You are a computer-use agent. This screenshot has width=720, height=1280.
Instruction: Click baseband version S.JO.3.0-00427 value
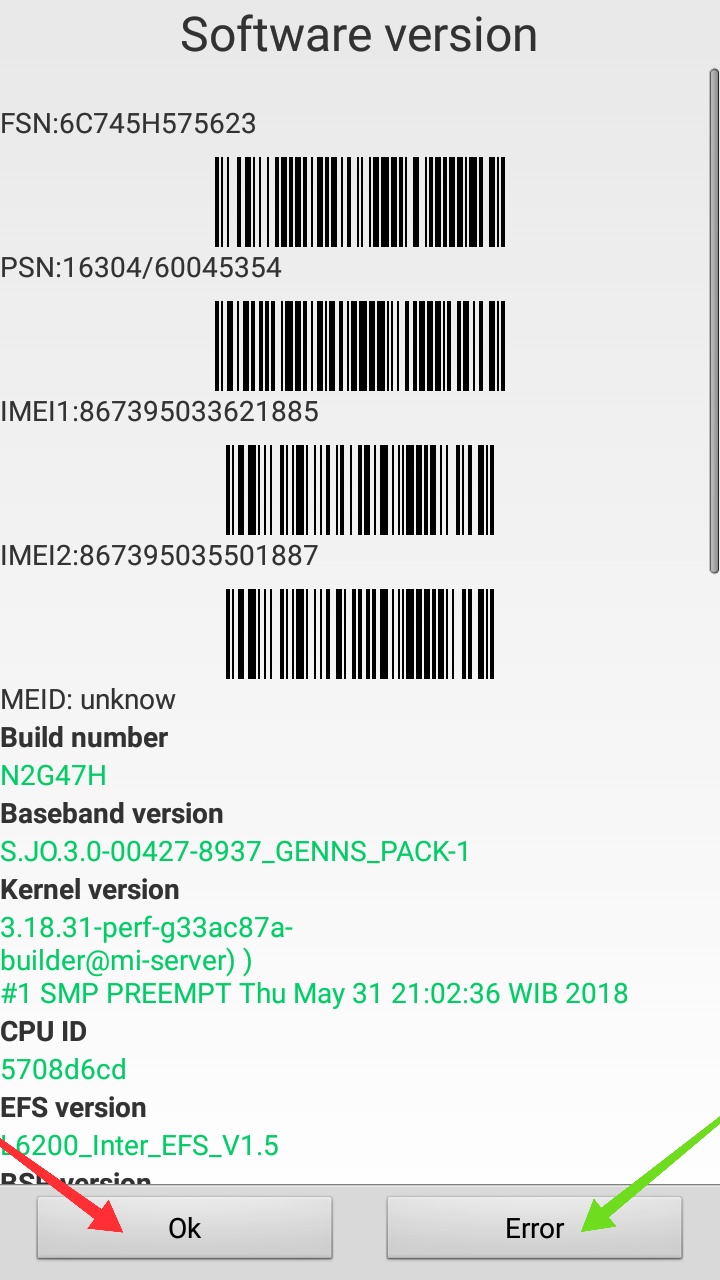[x=235, y=852]
